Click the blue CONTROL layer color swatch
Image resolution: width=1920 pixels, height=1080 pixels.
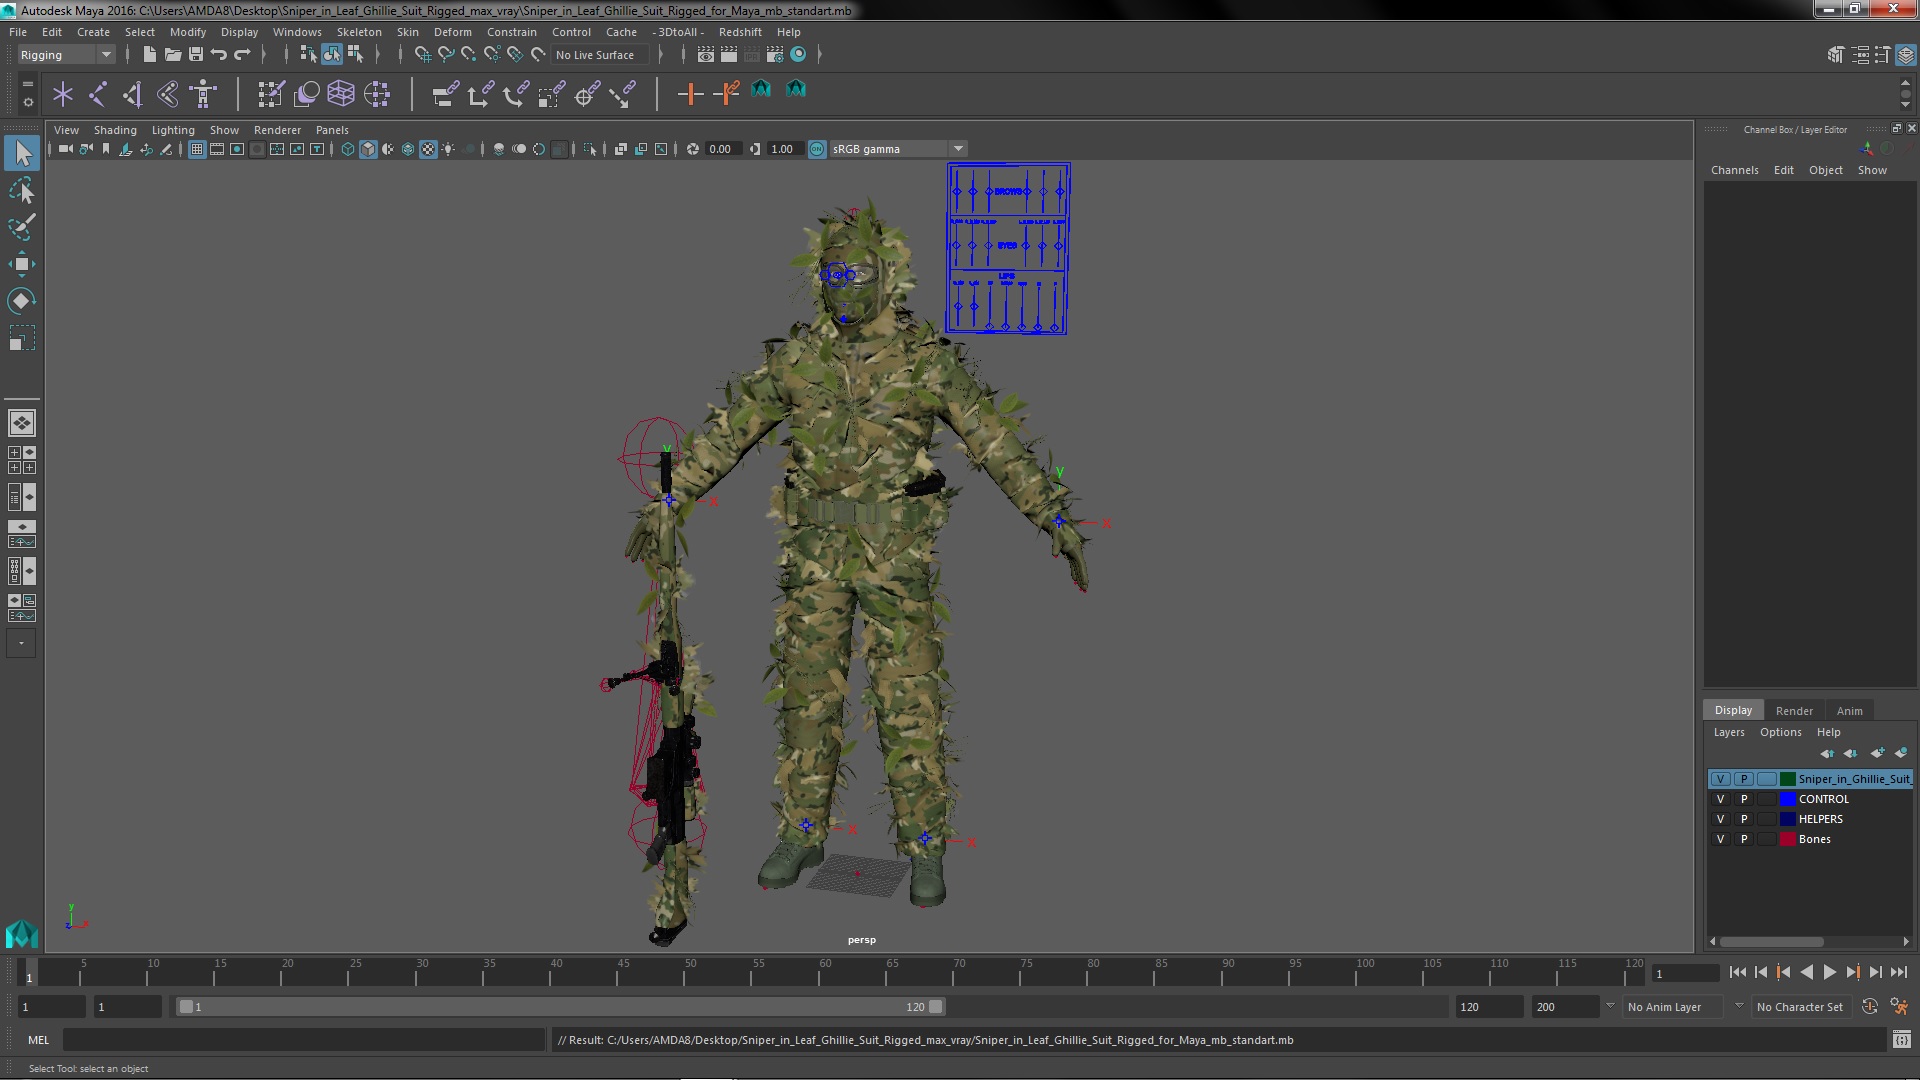[1787, 799]
